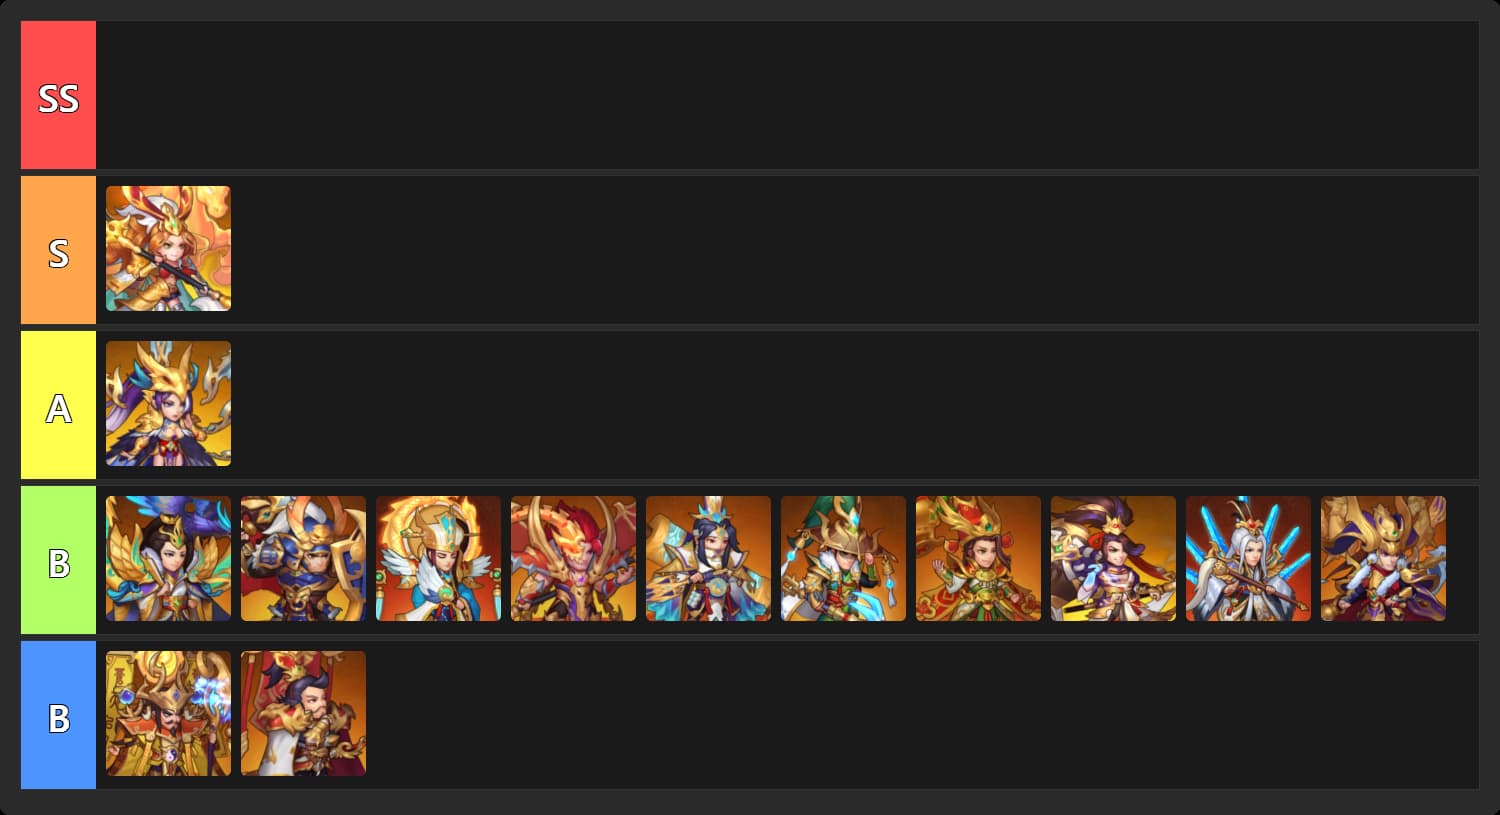The height and width of the screenshot is (815, 1500).
Task: Select the red-and-green crowned lady hero
Action: [x=978, y=558]
